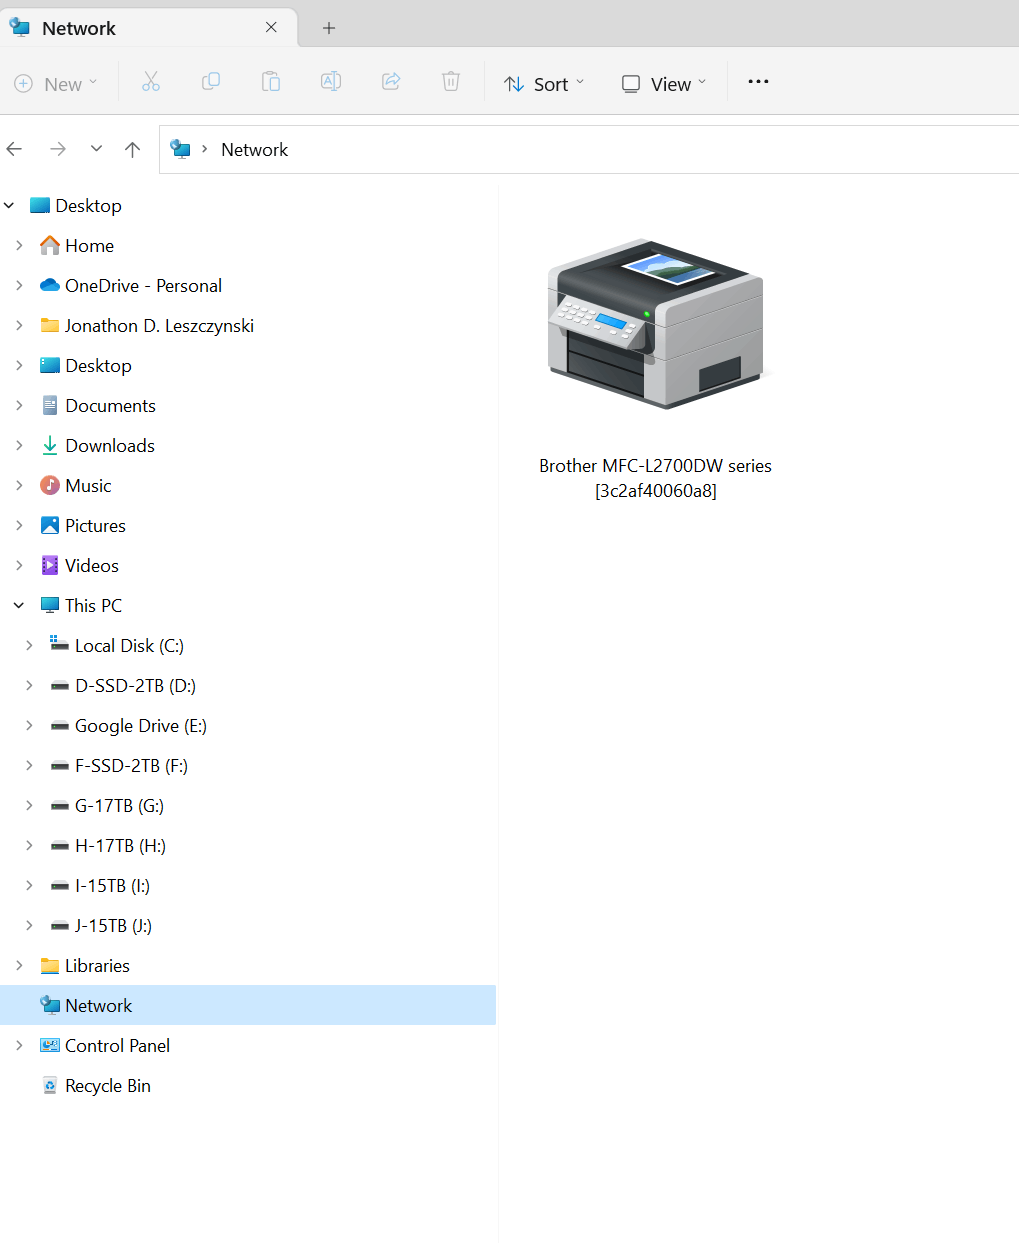Click the Videos icon in sidebar

[x=50, y=566]
